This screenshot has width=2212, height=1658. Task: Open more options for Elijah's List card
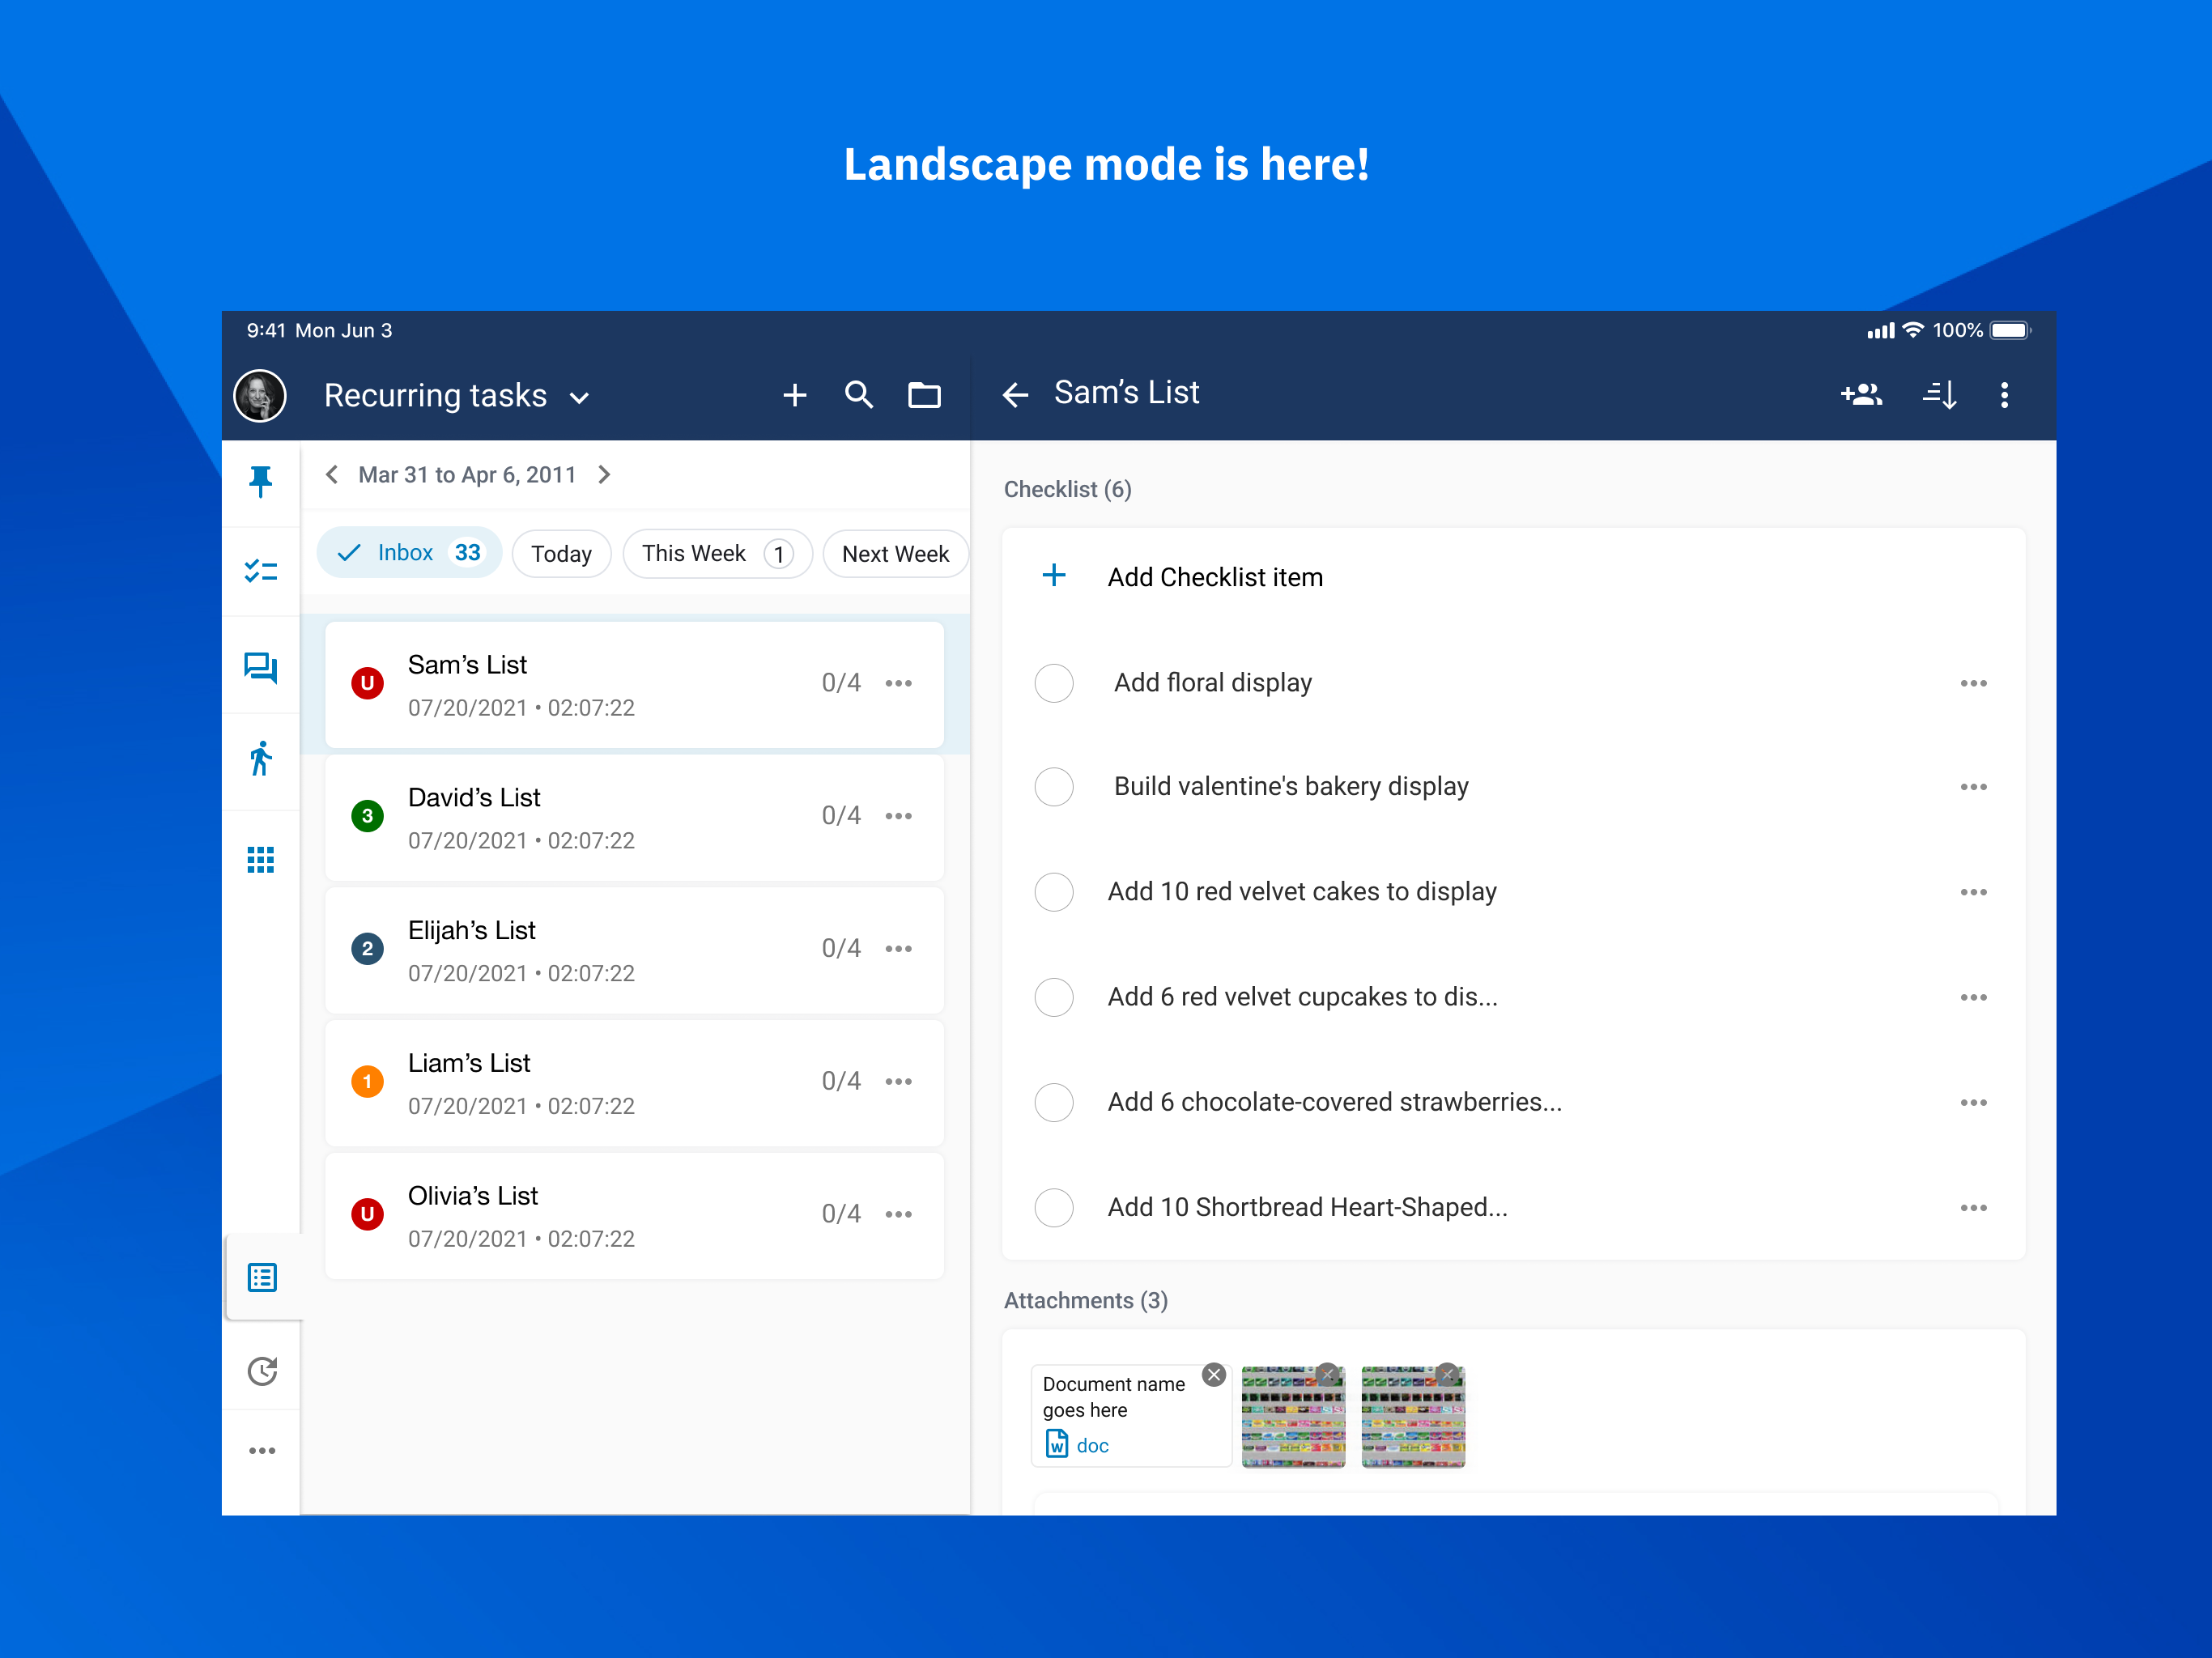click(898, 948)
